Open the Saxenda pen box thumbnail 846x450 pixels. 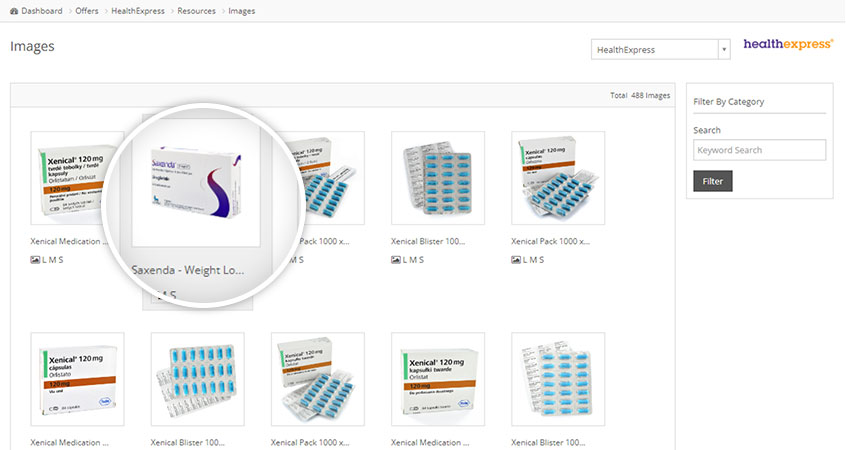tap(196, 181)
